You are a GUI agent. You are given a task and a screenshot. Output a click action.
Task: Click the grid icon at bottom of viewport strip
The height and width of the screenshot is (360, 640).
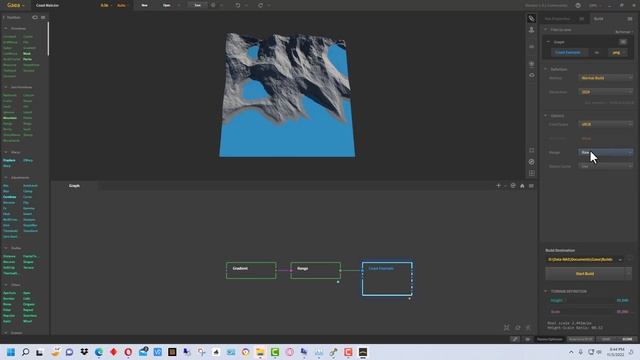point(531,173)
